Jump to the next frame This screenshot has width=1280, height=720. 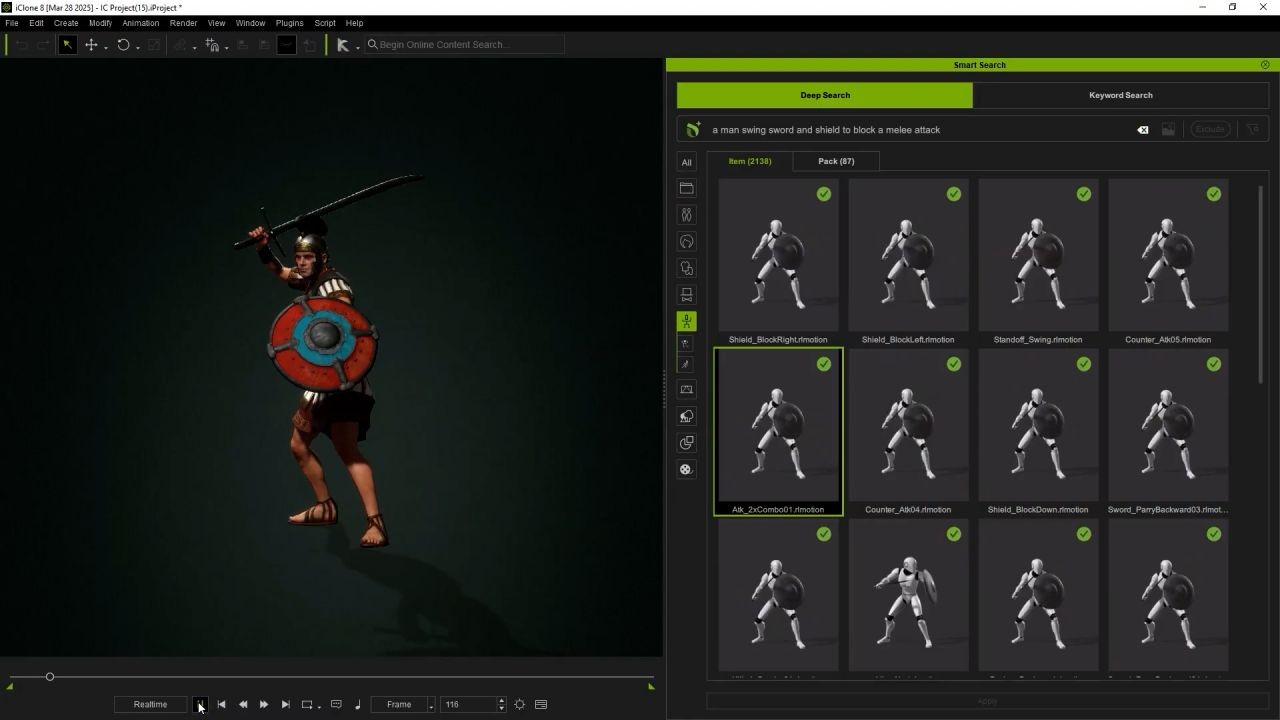[264, 704]
